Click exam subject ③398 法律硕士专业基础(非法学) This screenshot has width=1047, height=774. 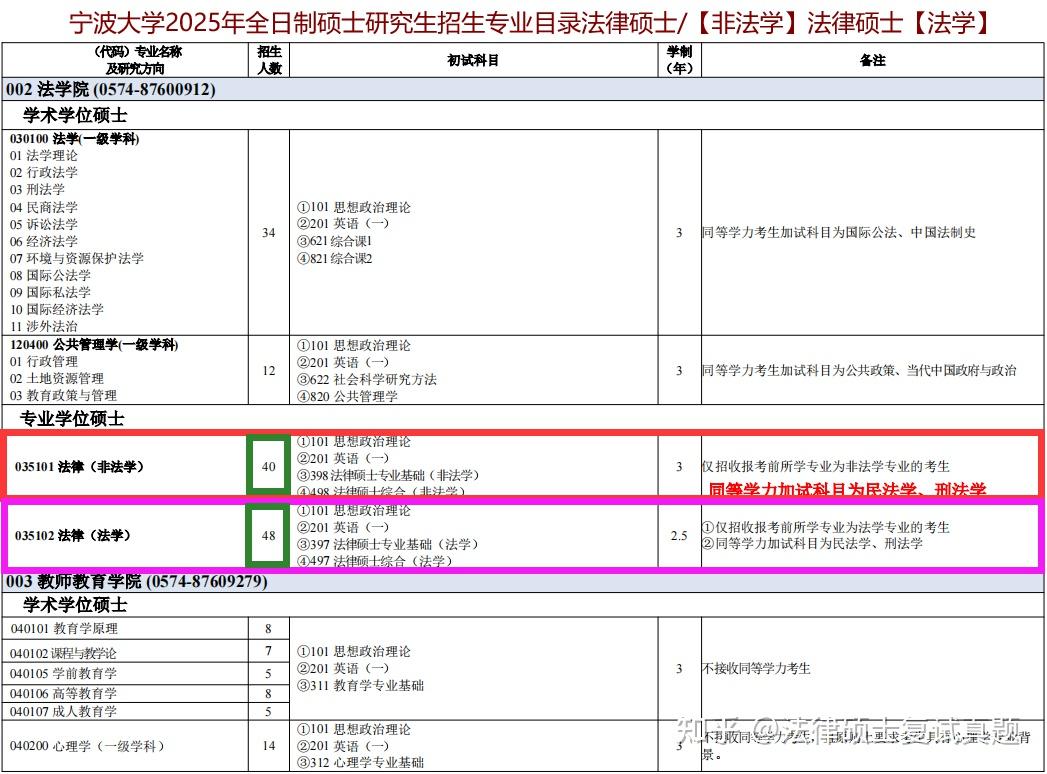[x=388, y=475]
